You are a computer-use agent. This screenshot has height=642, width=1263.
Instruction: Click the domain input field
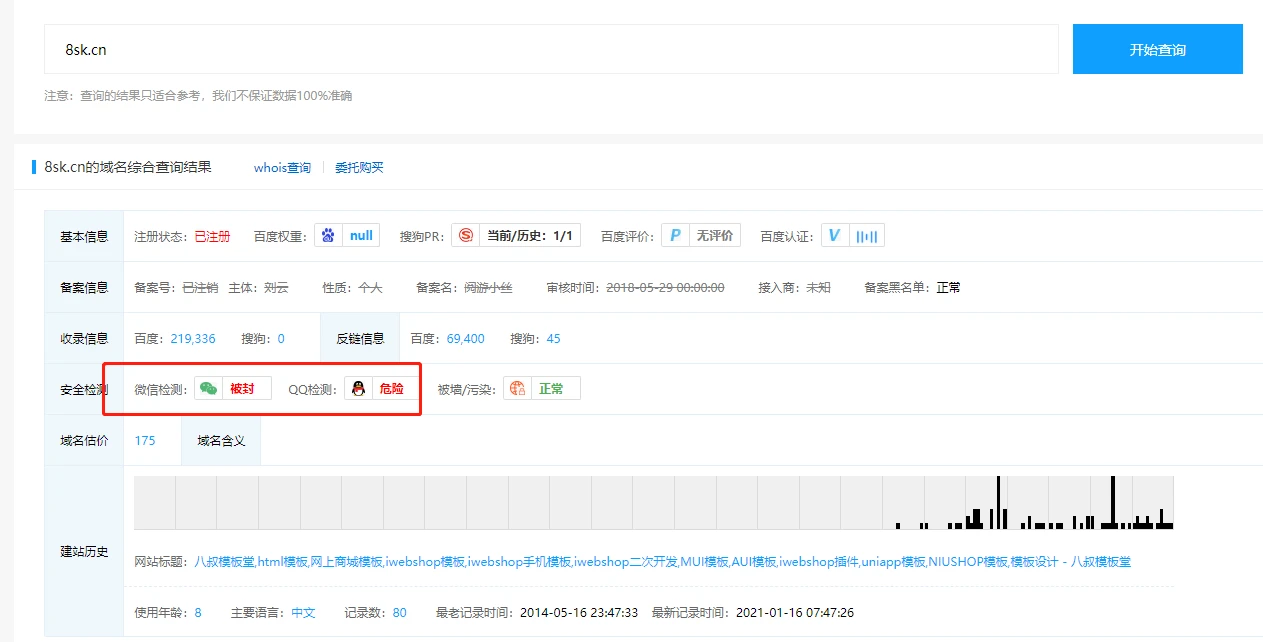point(550,49)
